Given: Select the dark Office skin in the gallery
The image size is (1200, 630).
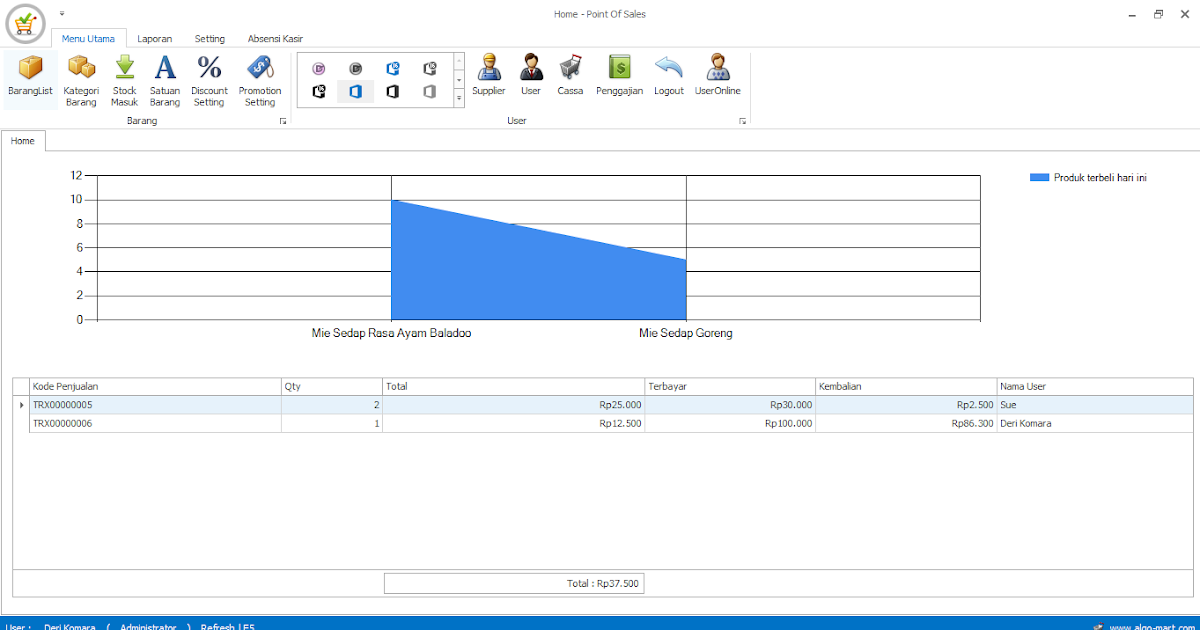Looking at the screenshot, I should [392, 92].
